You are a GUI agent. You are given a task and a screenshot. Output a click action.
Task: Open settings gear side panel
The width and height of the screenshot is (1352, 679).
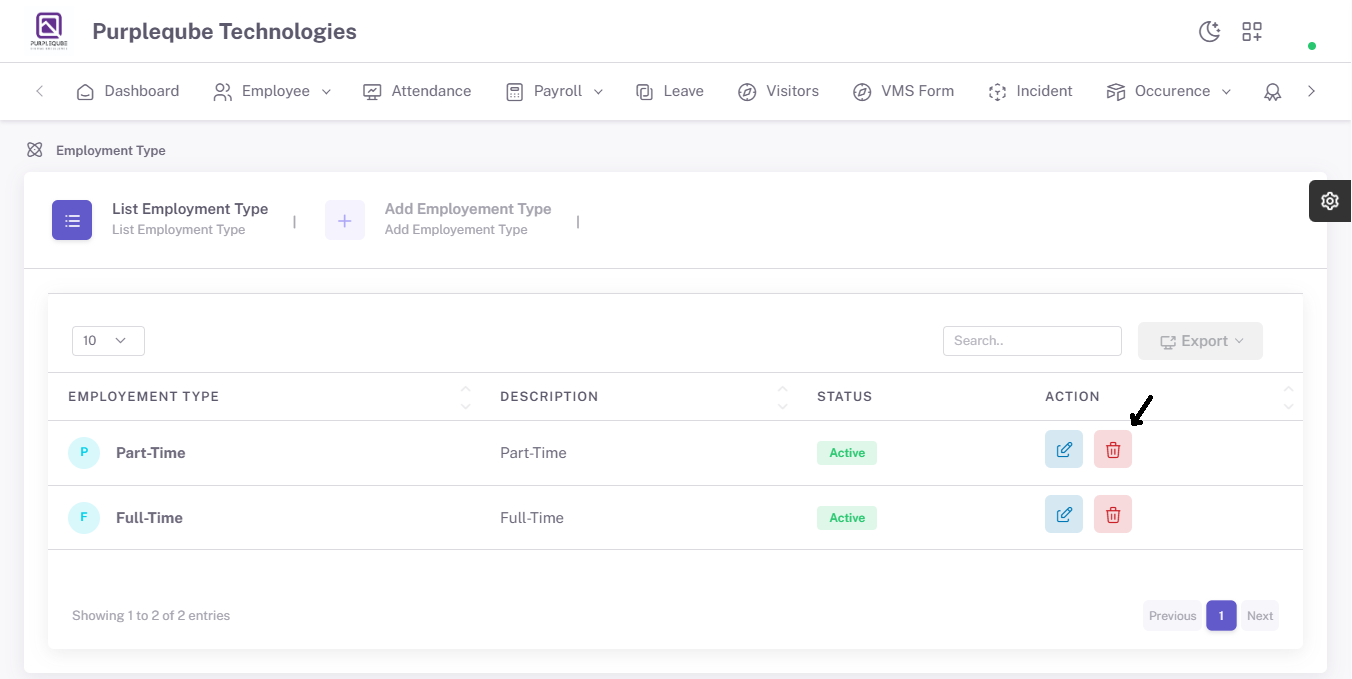1330,201
